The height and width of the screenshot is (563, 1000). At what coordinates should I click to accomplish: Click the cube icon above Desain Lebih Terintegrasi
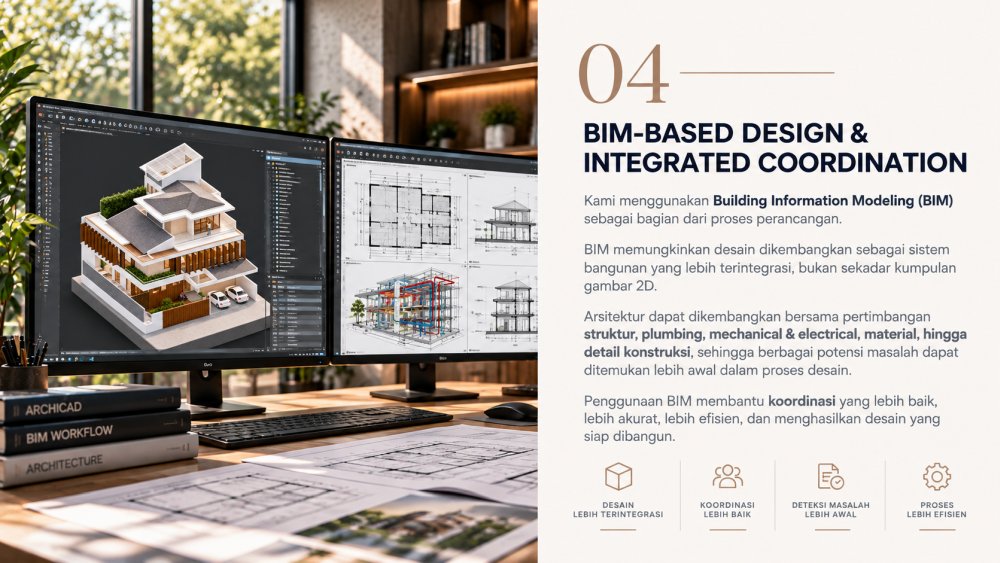[x=618, y=476]
